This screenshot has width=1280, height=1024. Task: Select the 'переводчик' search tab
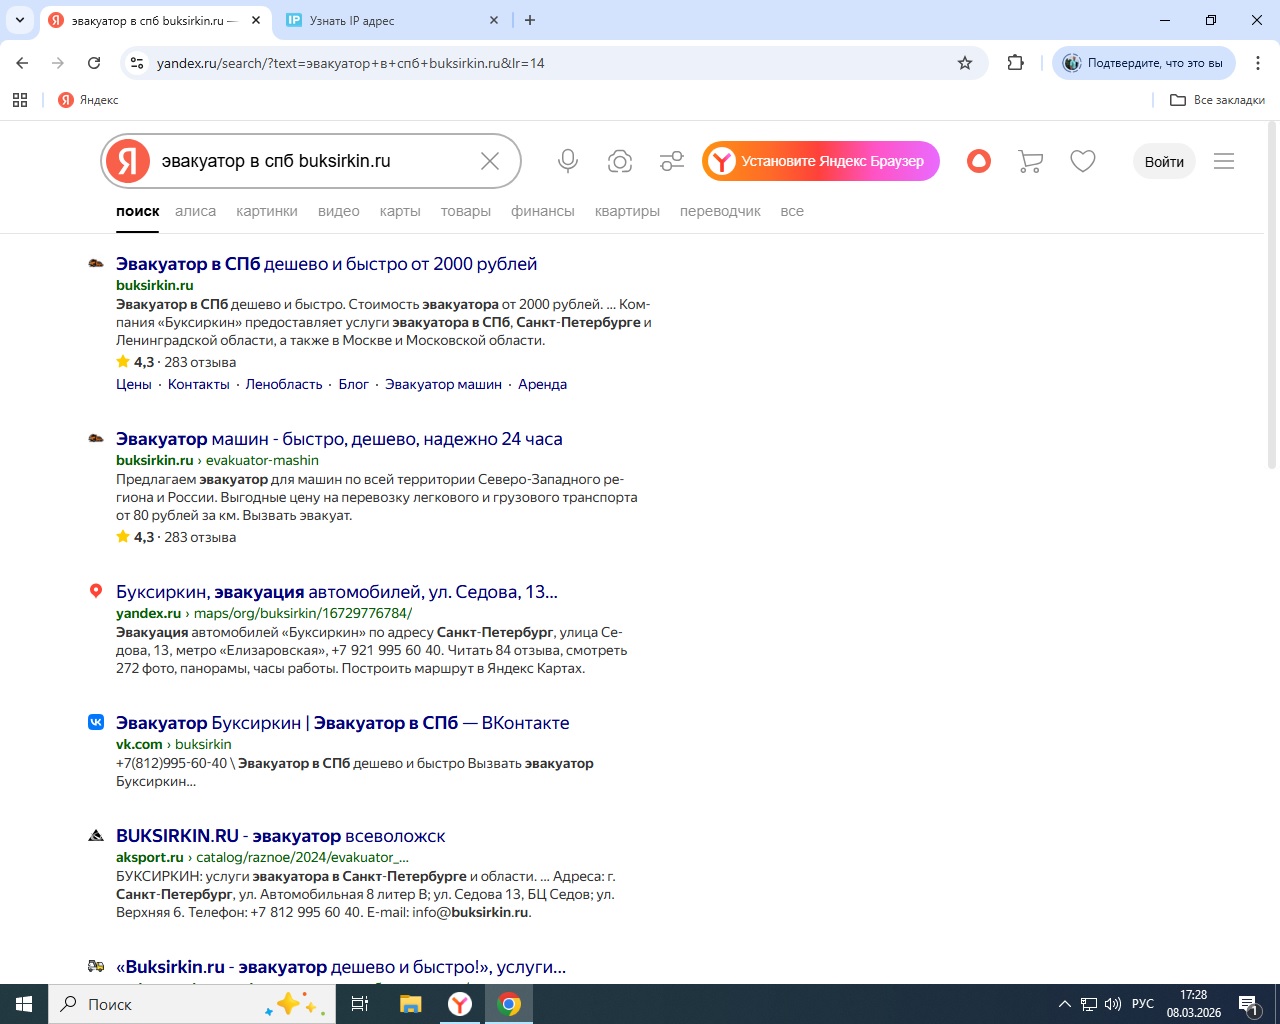click(720, 211)
